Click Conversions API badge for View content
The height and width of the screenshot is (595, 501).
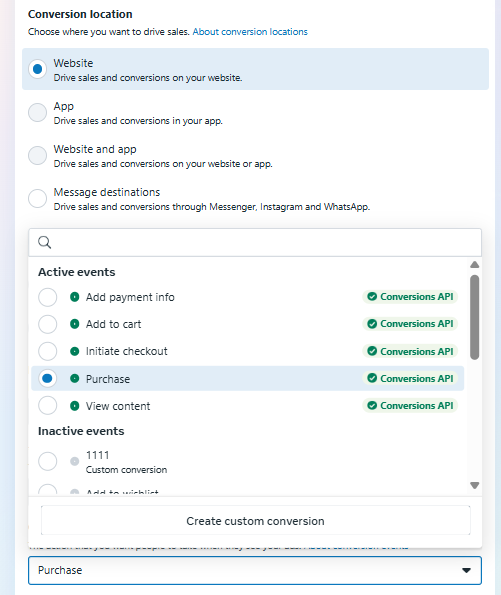410,406
